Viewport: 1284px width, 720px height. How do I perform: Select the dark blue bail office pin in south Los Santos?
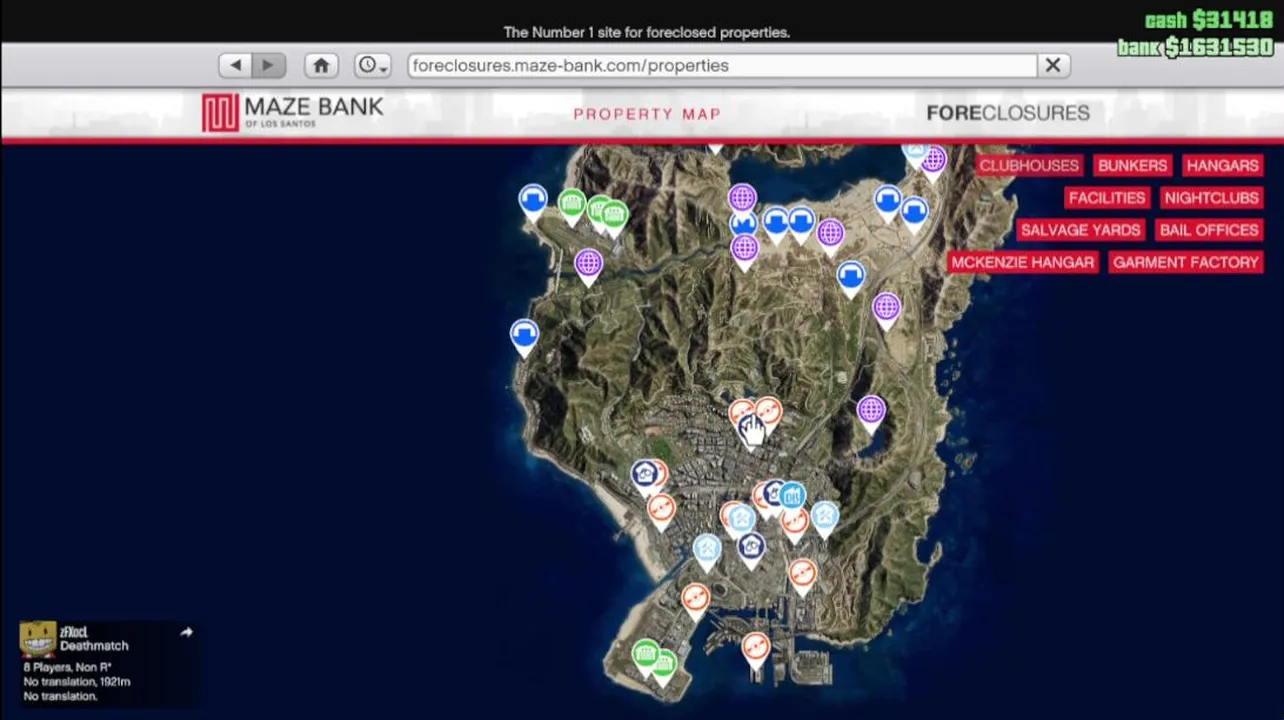click(x=751, y=547)
